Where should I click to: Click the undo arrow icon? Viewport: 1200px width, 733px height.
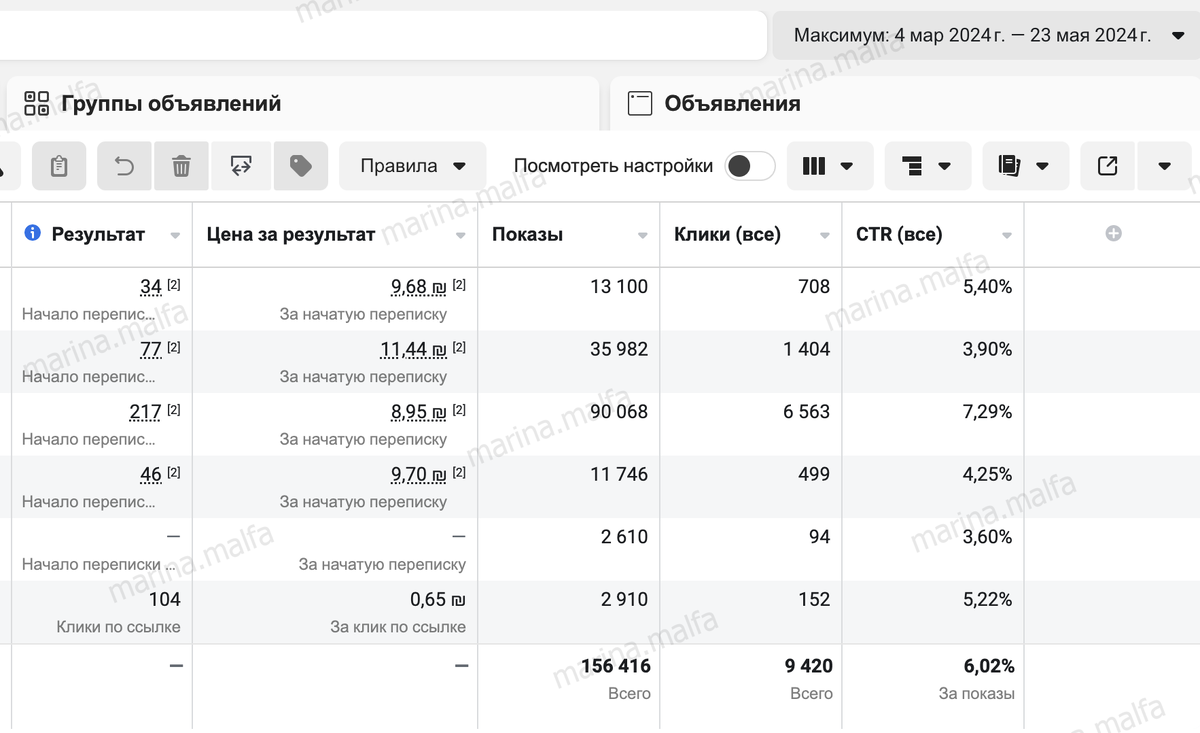125,166
